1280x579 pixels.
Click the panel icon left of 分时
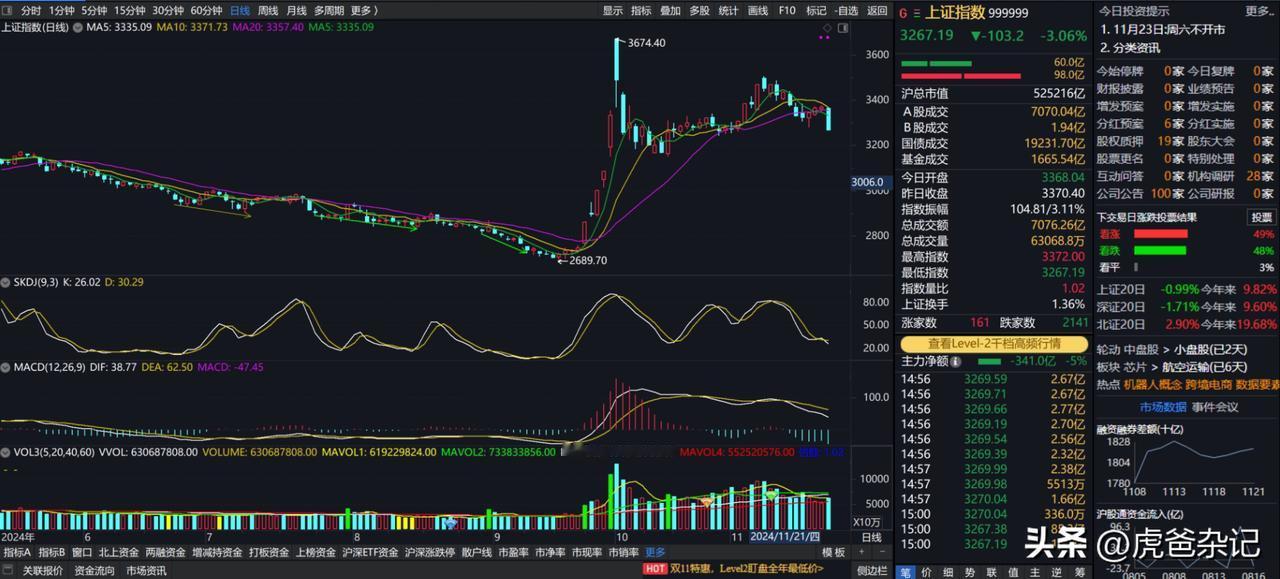pyautogui.click(x=8, y=11)
